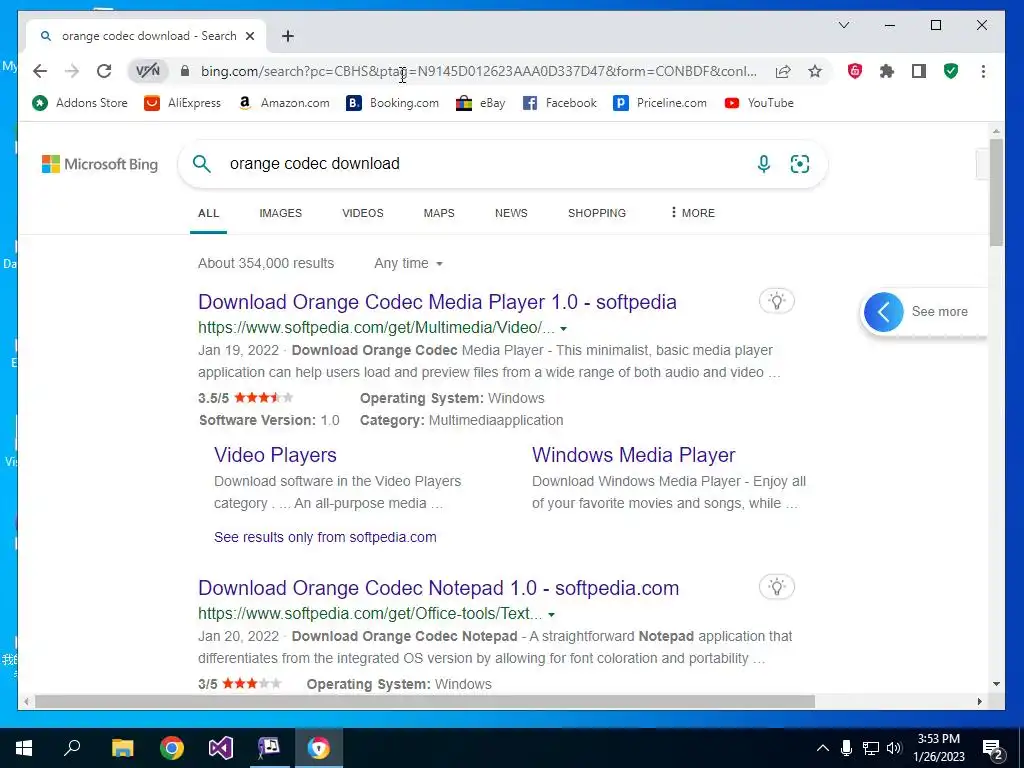Open the Any time date filter

[408, 263]
